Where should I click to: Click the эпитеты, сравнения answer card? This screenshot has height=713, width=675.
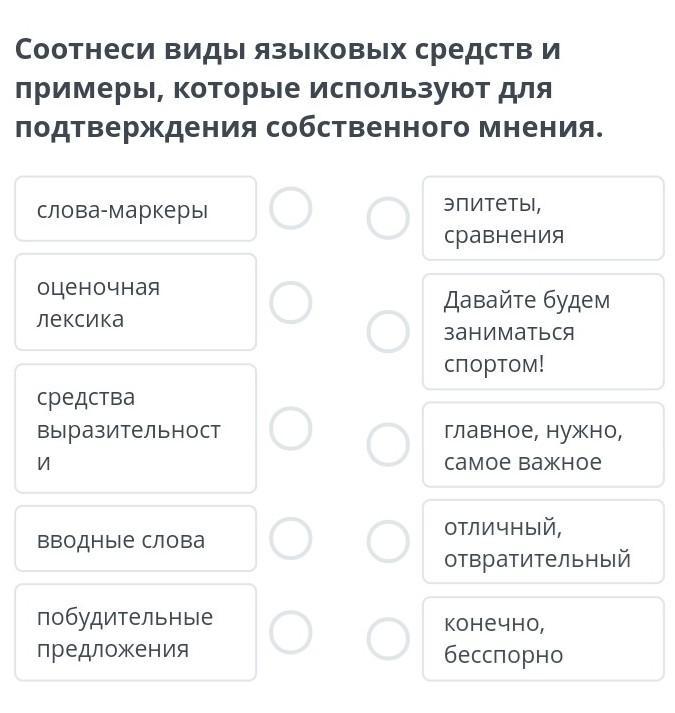[544, 218]
